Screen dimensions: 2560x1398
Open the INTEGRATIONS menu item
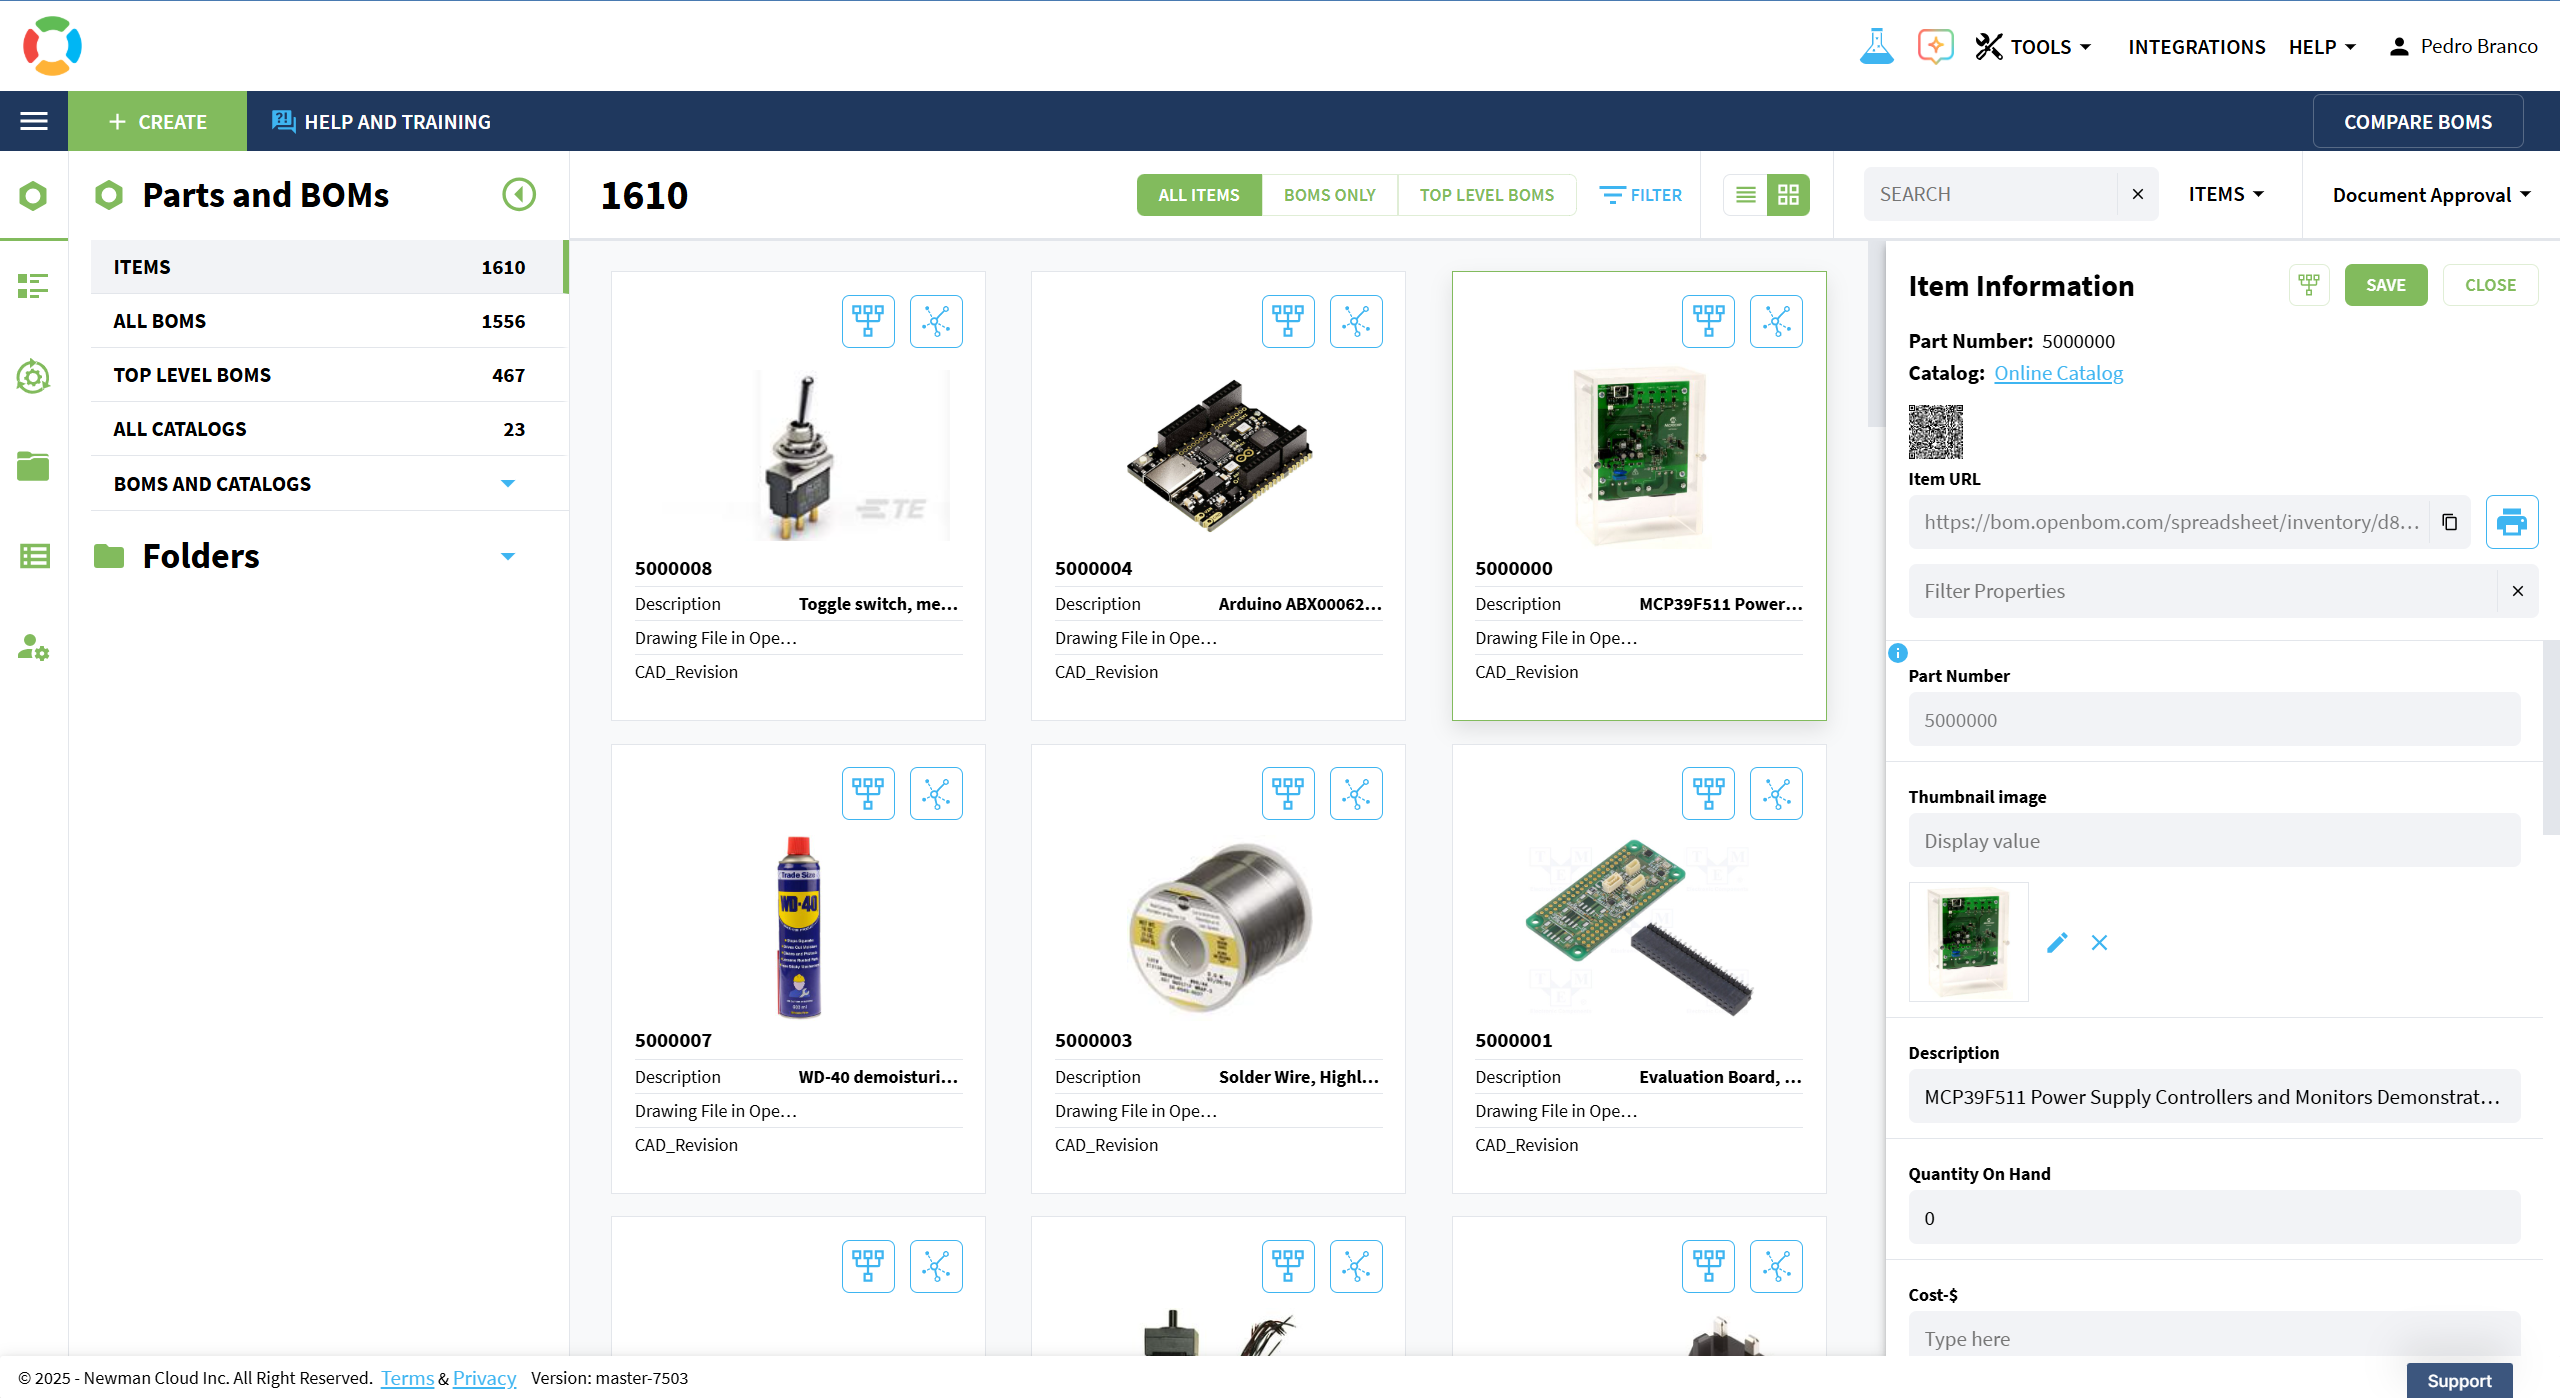tap(2196, 47)
